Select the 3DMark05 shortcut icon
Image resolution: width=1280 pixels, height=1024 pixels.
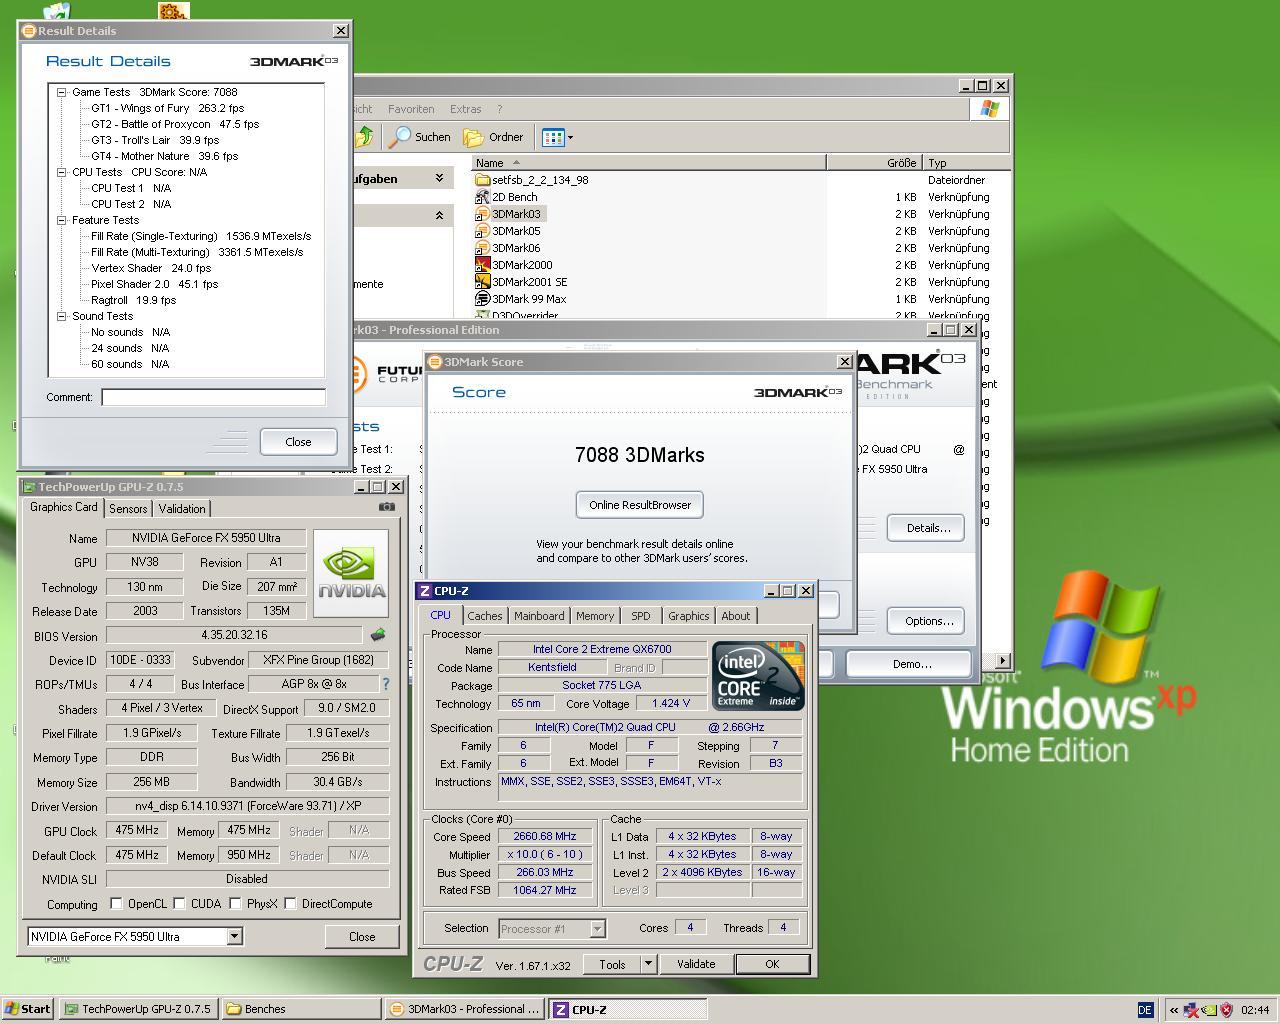coord(483,231)
